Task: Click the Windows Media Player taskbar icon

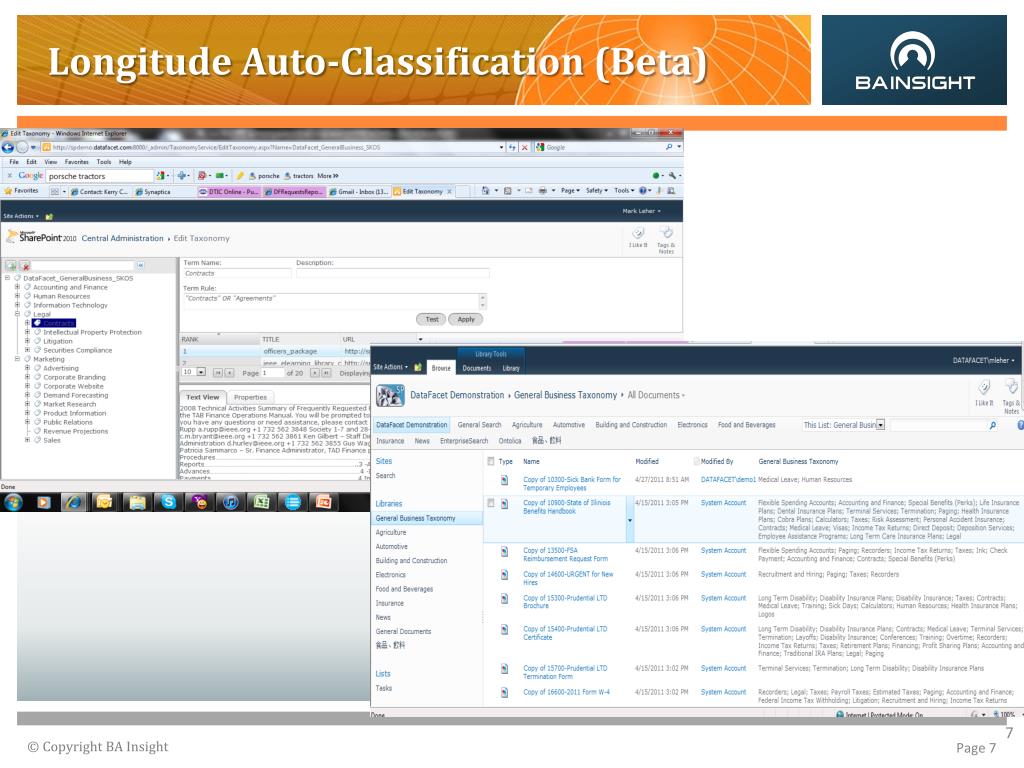Action: [43, 502]
